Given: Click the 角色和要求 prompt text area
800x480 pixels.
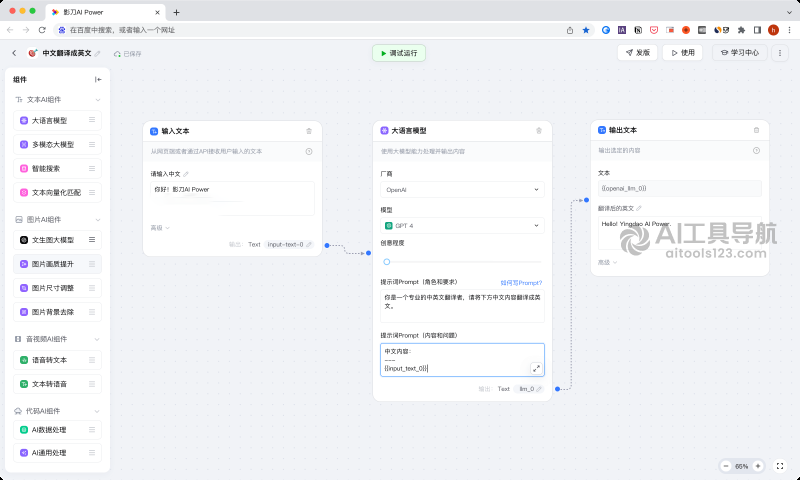Looking at the screenshot, I should 462,306.
